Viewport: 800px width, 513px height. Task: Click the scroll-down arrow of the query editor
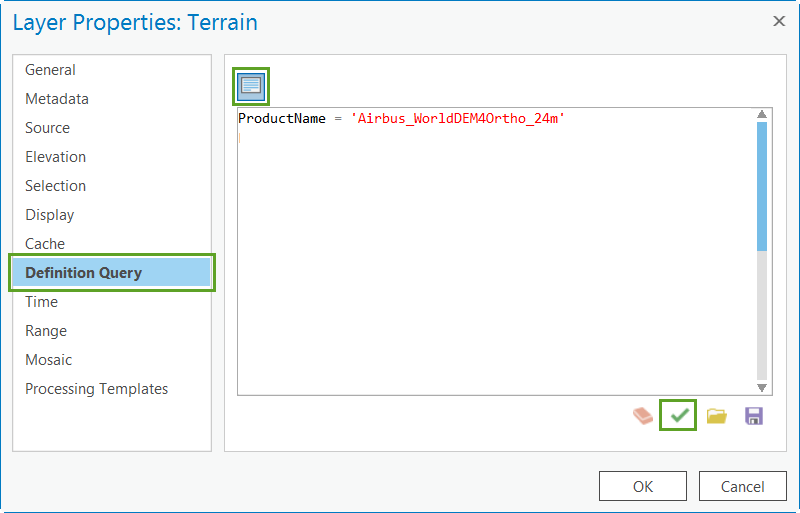pyautogui.click(x=762, y=388)
